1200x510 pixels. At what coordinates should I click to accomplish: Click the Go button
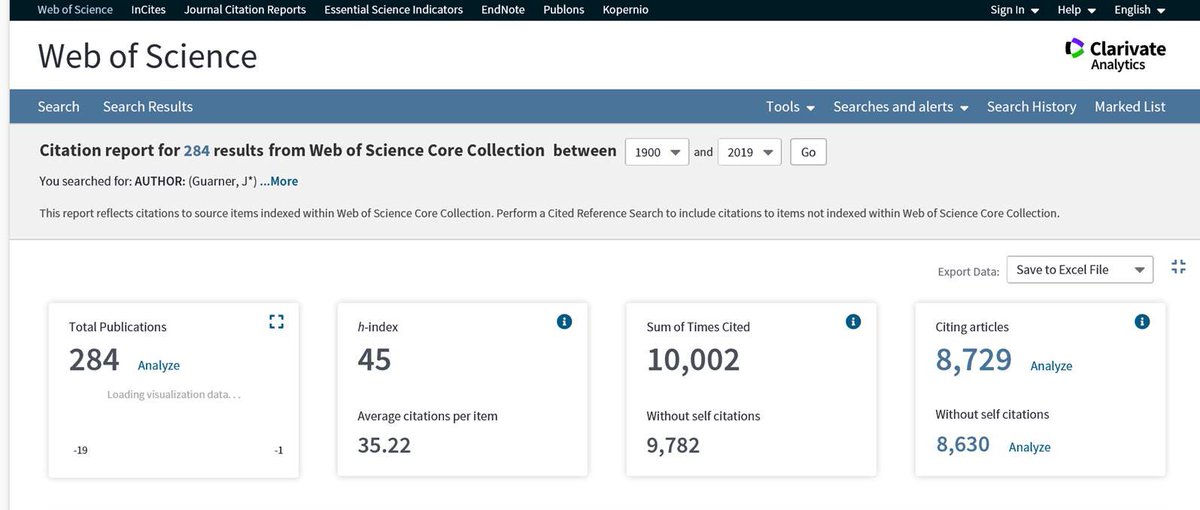click(808, 152)
